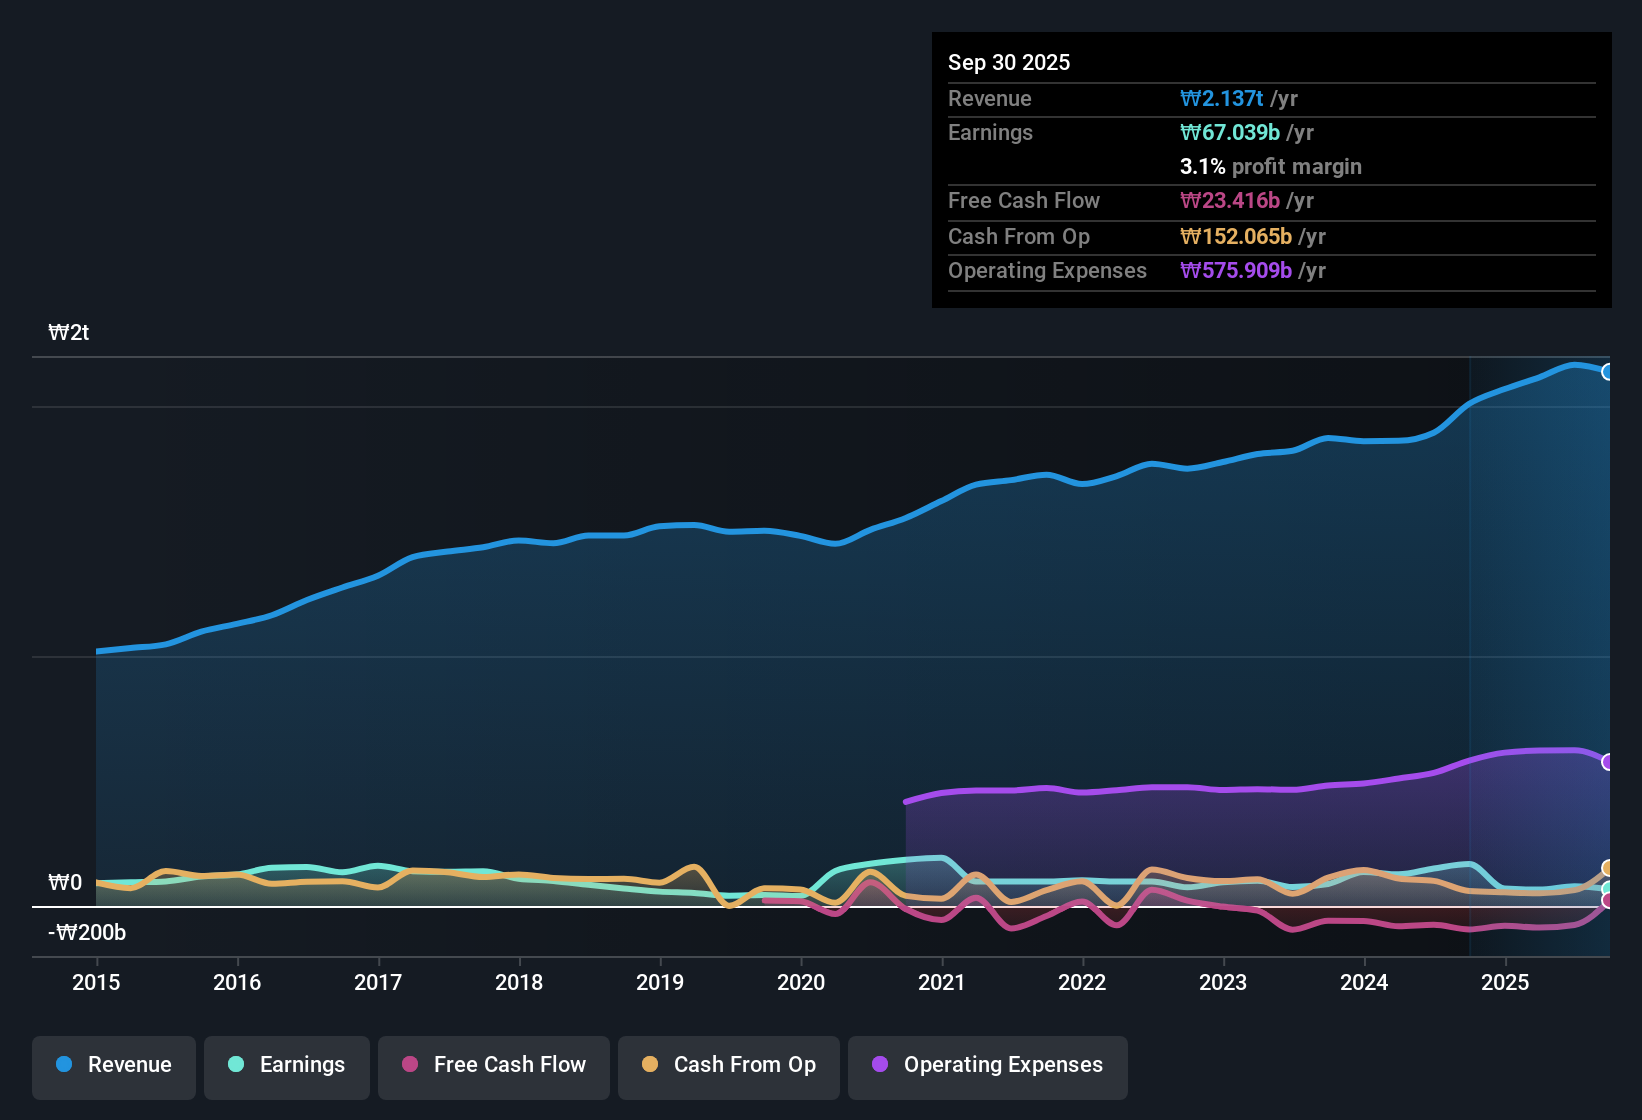Click the blue Revenue legend dot
Viewport: 1642px width, 1120px height.
(x=63, y=1065)
